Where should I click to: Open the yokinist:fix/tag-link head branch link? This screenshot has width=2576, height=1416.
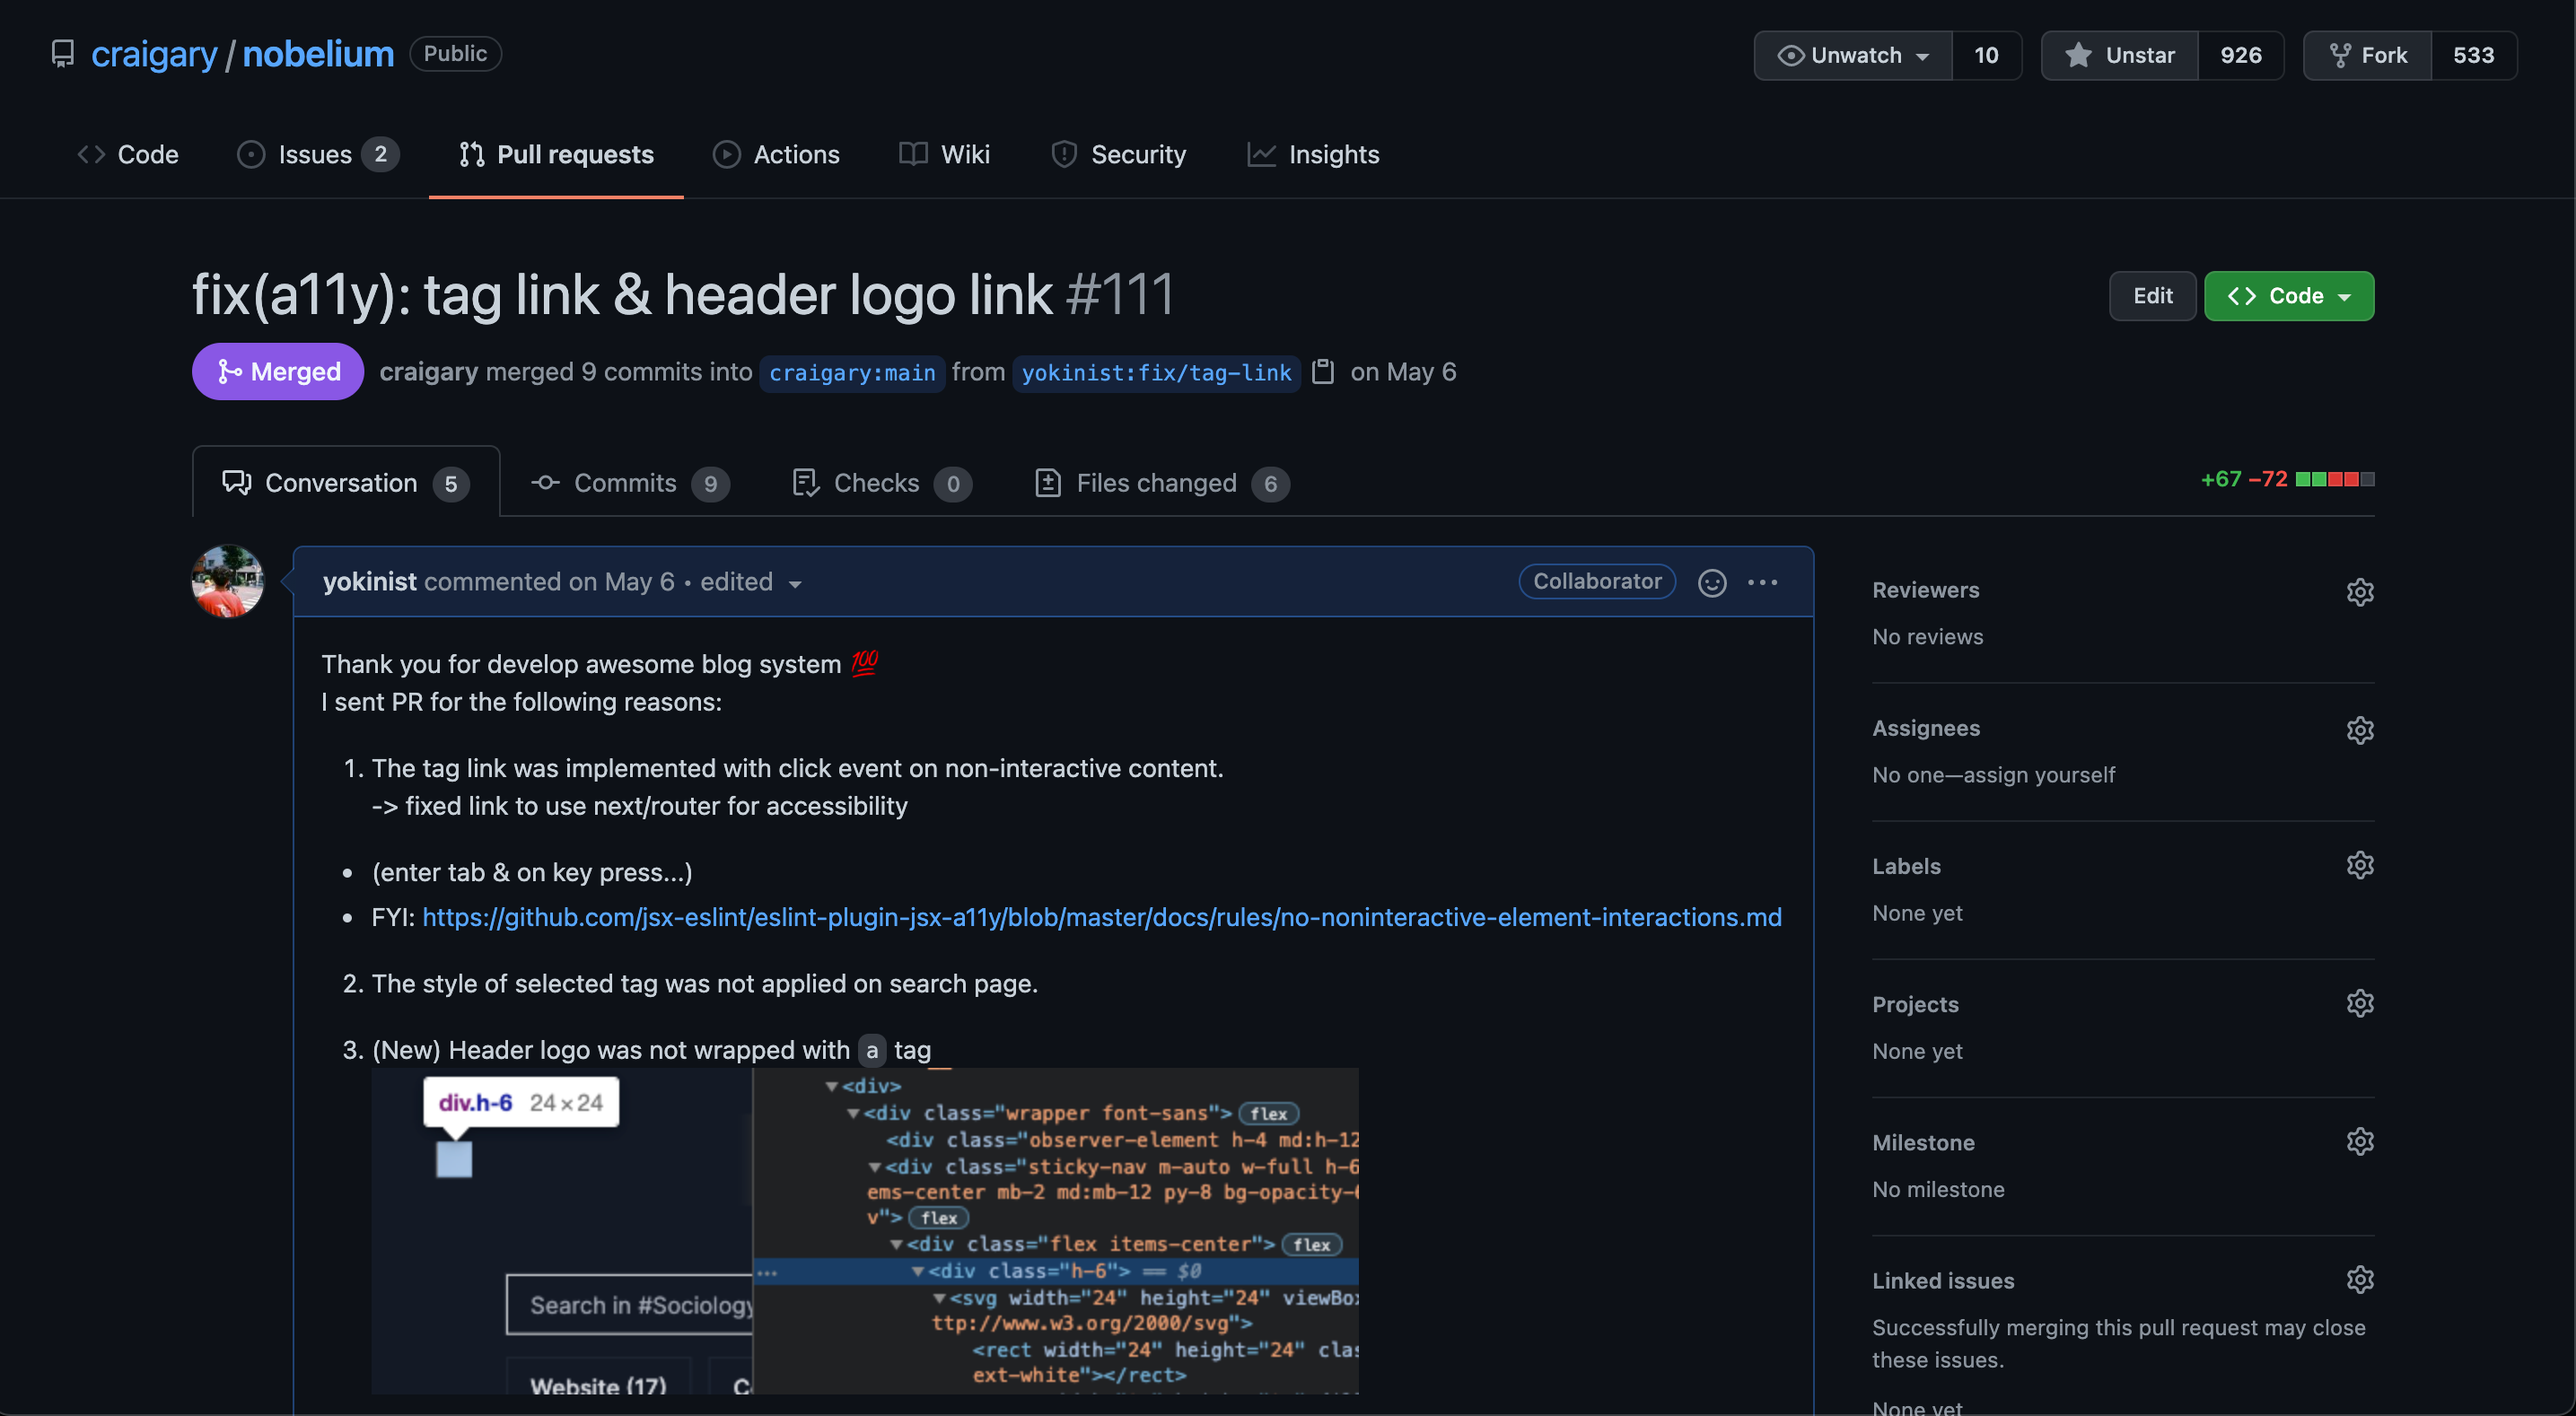pyautogui.click(x=1156, y=373)
